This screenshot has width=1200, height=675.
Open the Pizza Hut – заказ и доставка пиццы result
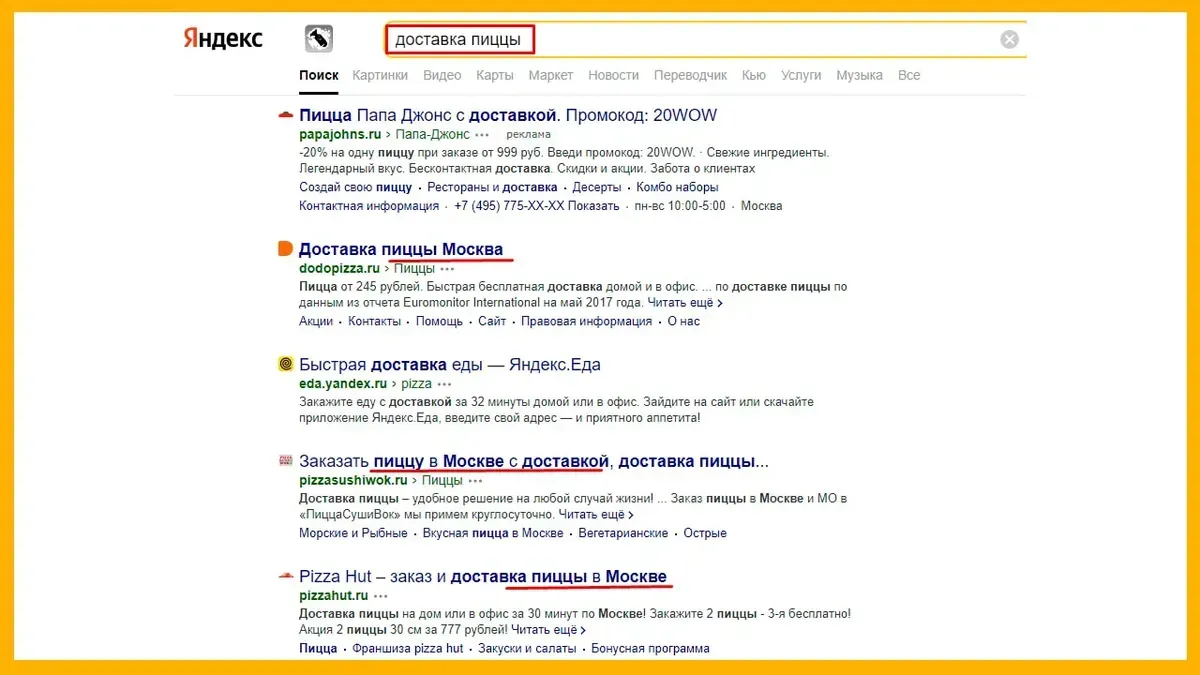(x=483, y=577)
